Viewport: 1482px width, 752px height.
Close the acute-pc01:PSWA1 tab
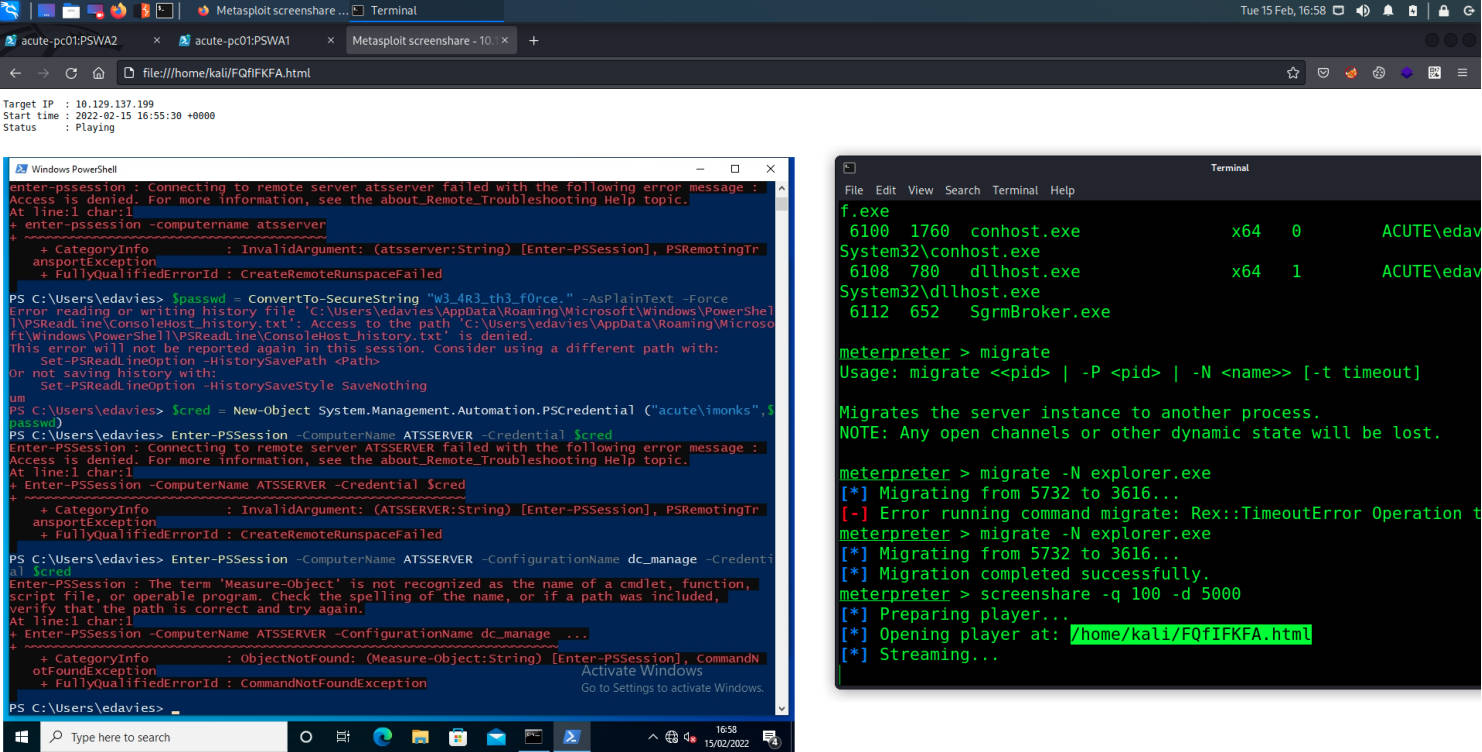click(330, 41)
